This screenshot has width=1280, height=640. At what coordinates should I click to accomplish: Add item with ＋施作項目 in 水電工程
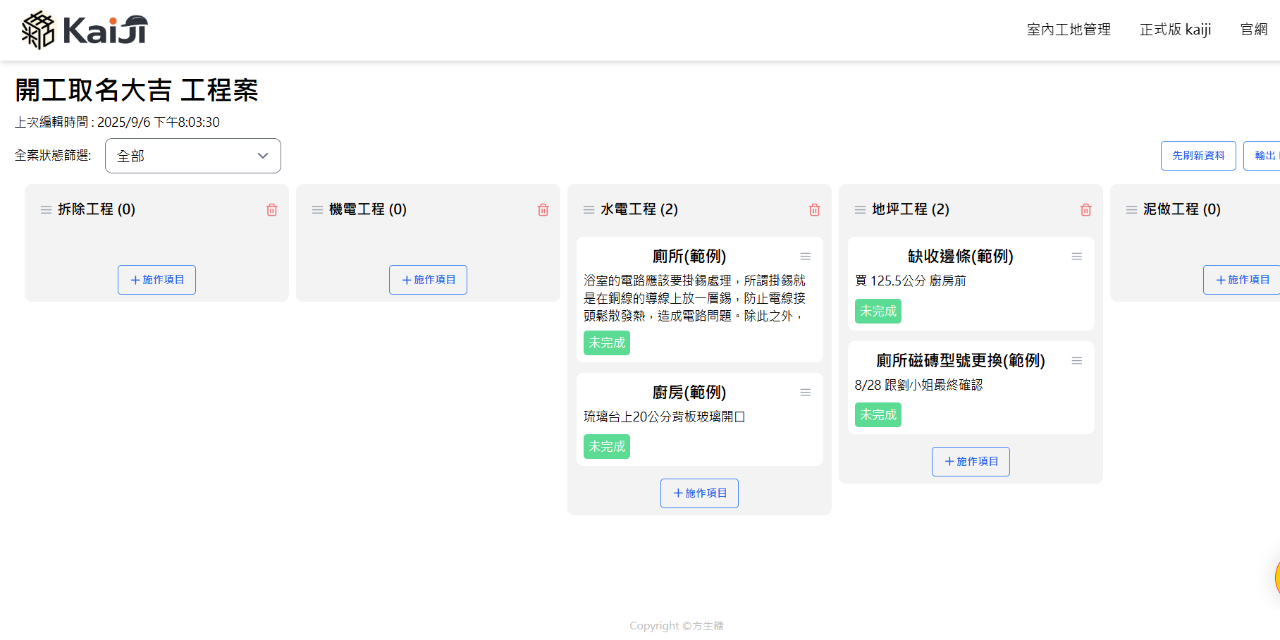(699, 492)
